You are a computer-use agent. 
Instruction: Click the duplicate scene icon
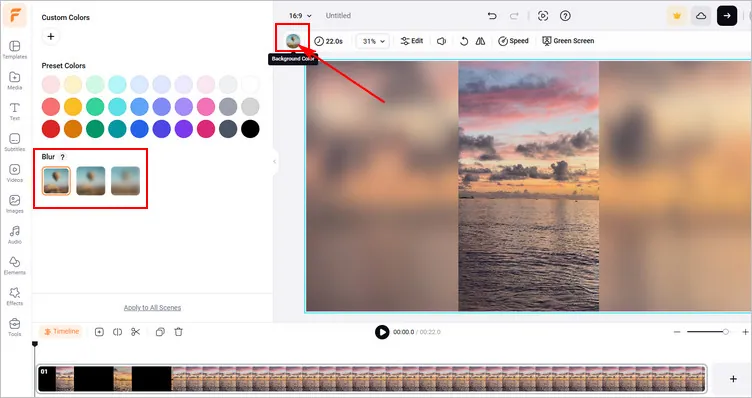(x=160, y=332)
